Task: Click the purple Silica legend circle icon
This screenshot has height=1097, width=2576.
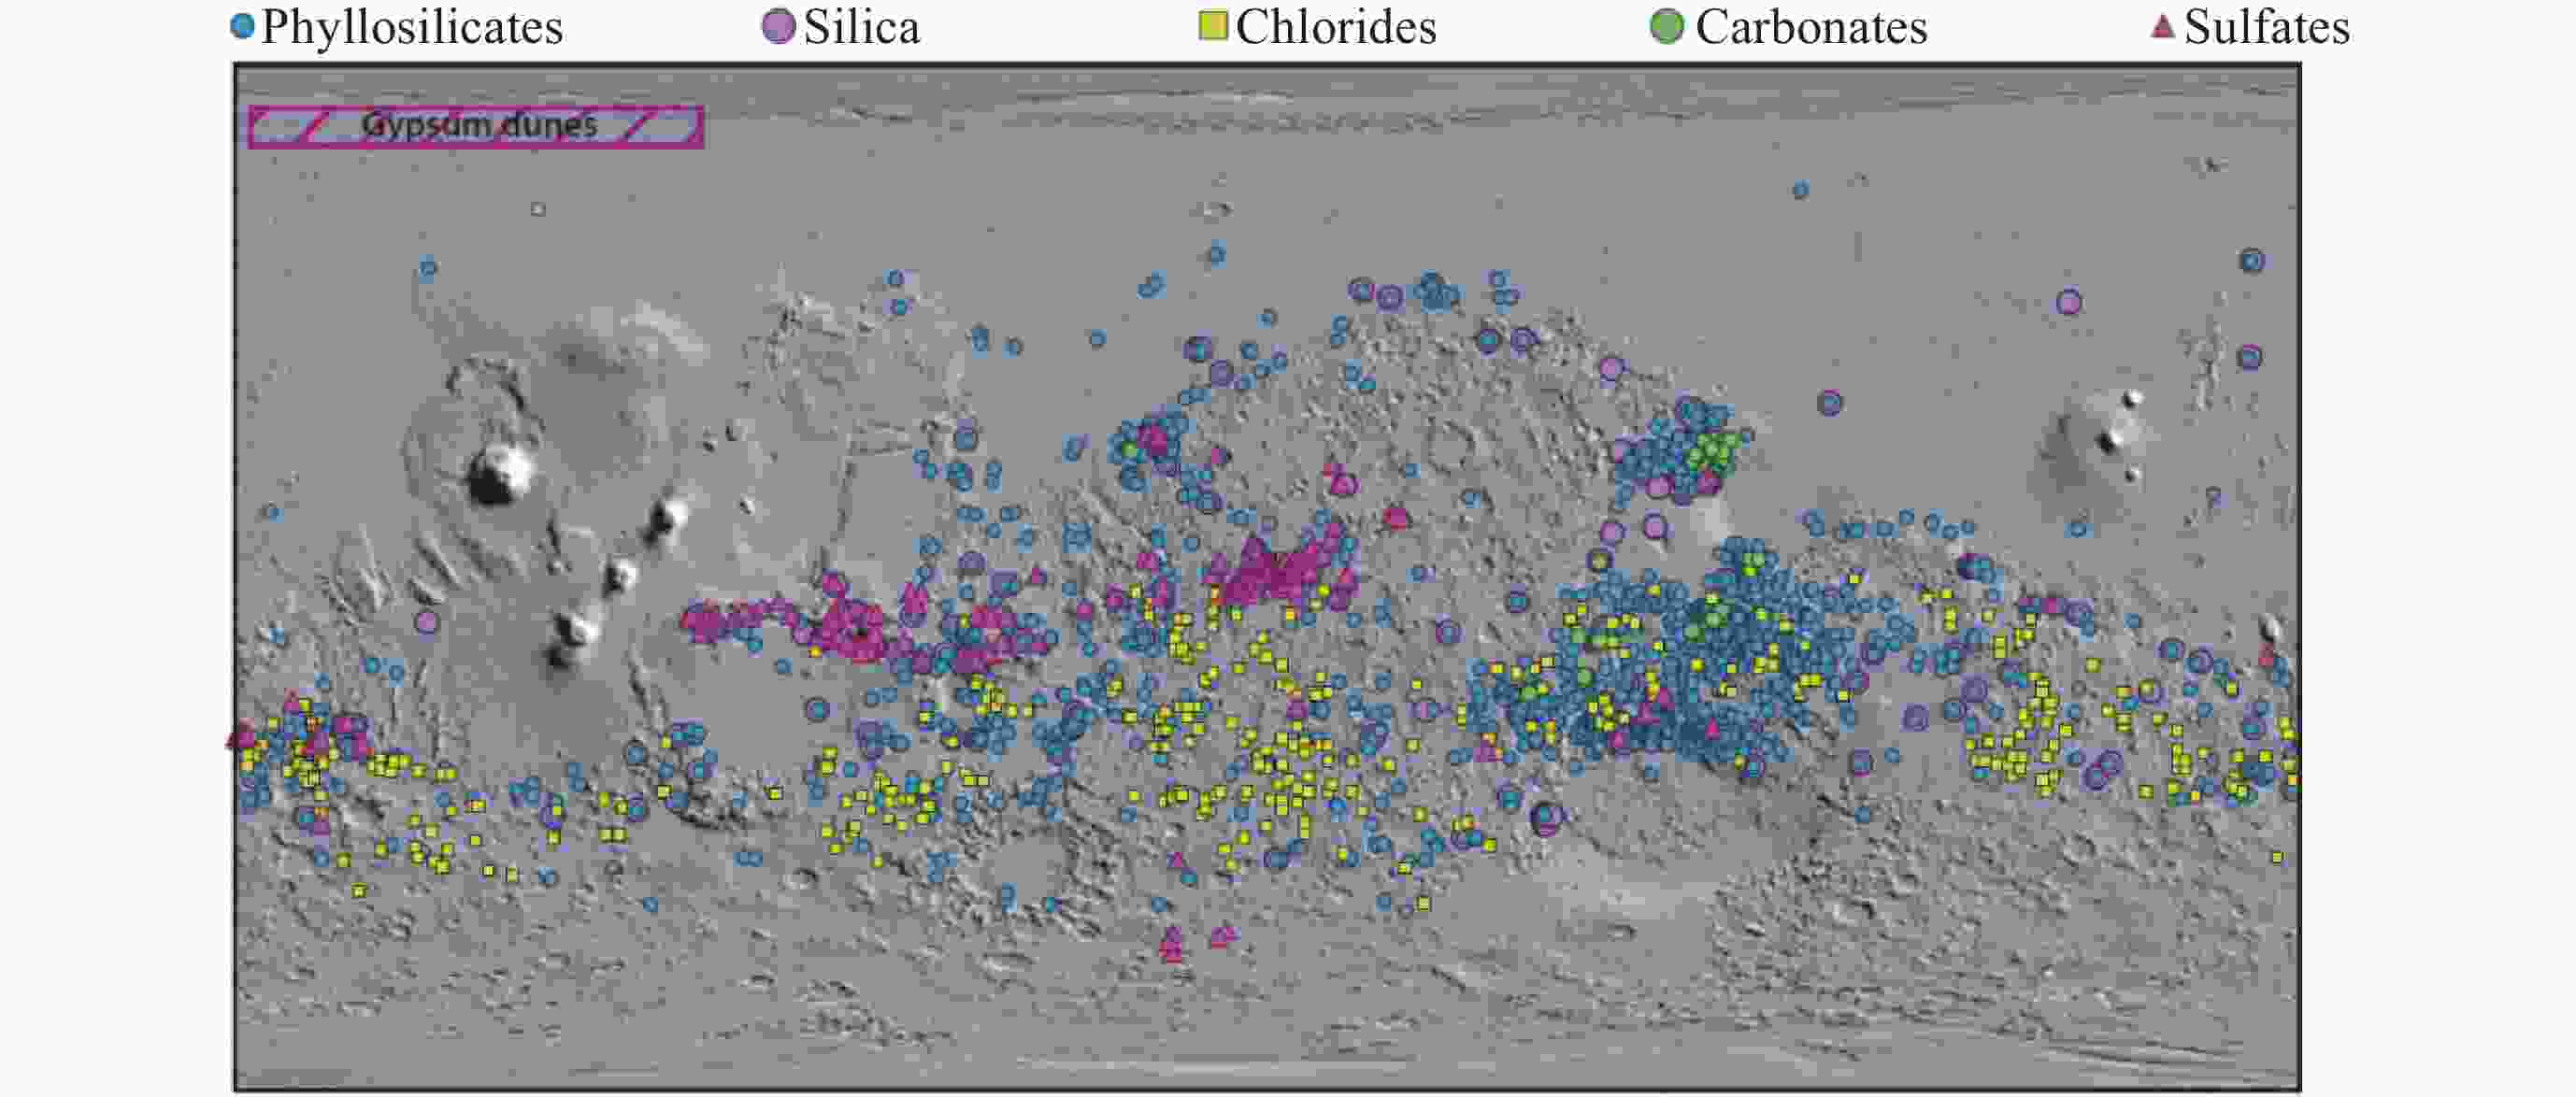Action: (778, 26)
